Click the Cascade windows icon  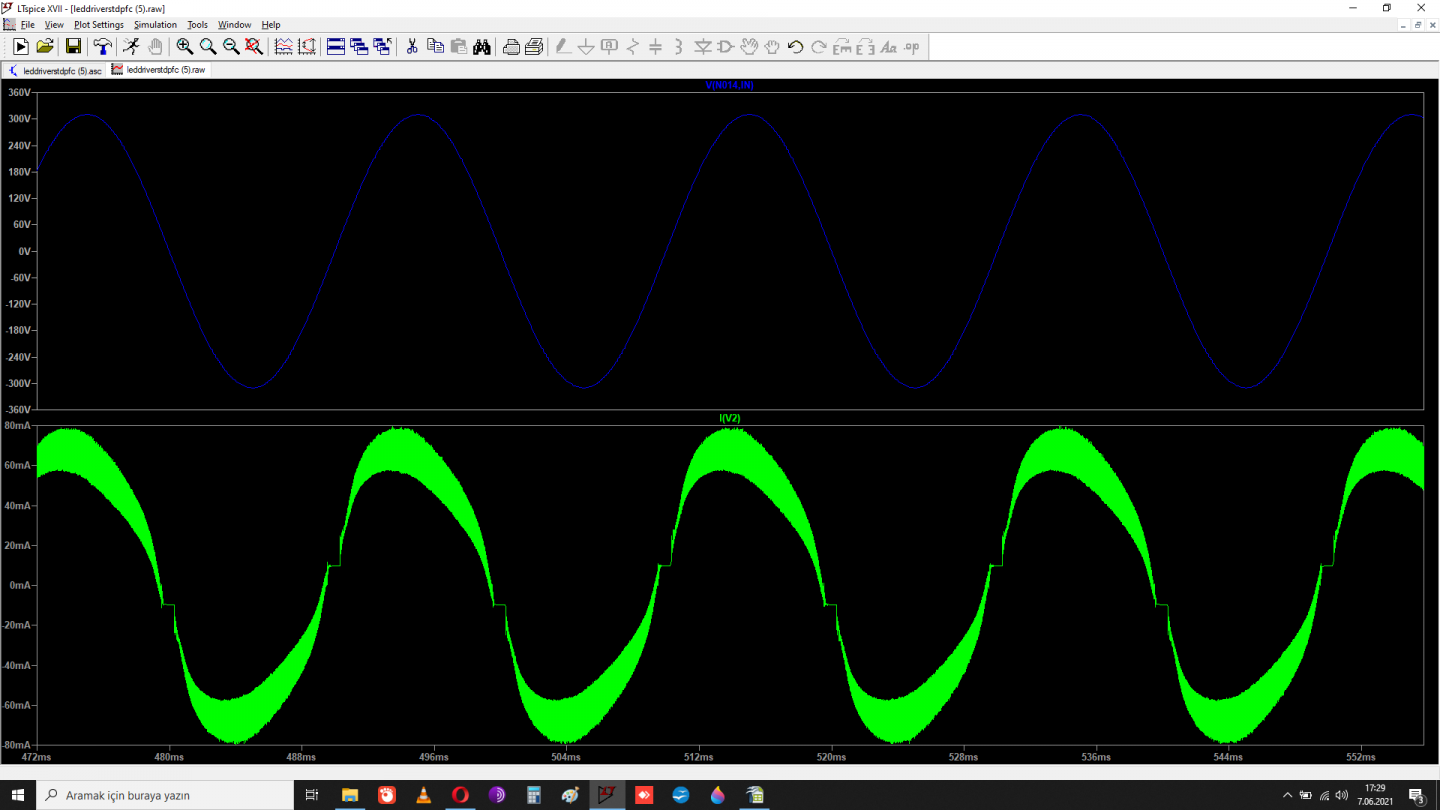click(359, 46)
